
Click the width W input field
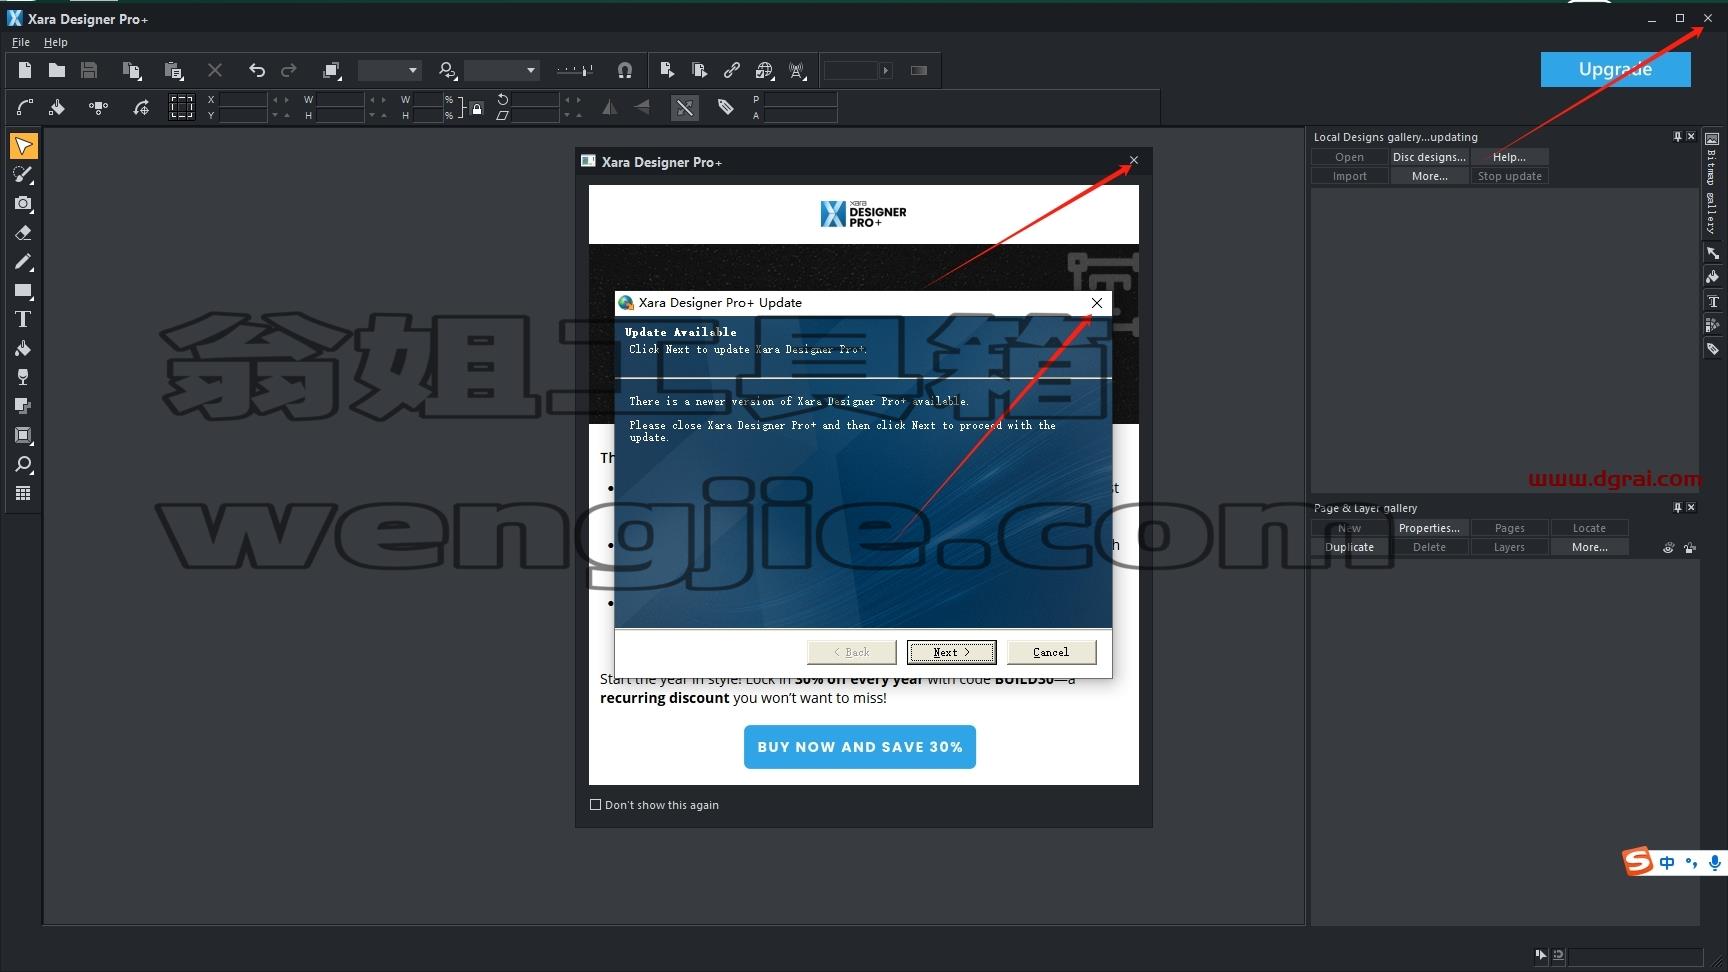point(340,99)
